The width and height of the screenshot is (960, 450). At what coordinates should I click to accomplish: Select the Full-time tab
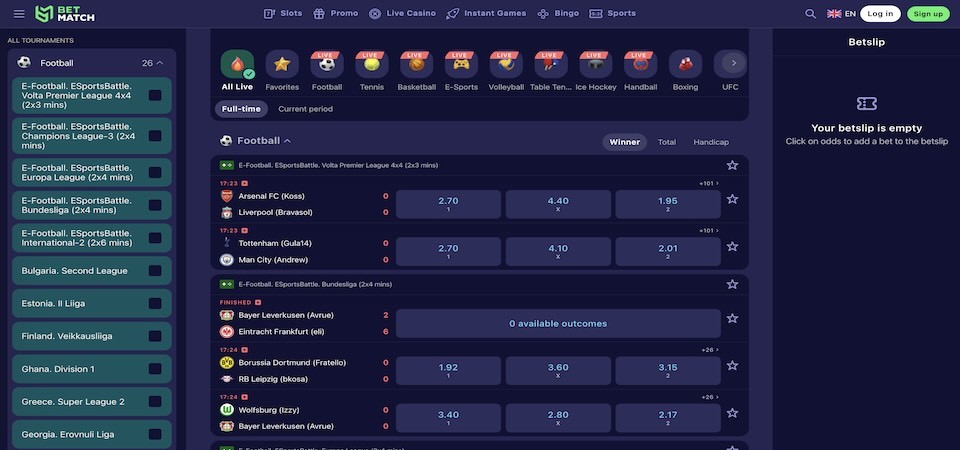(x=241, y=109)
